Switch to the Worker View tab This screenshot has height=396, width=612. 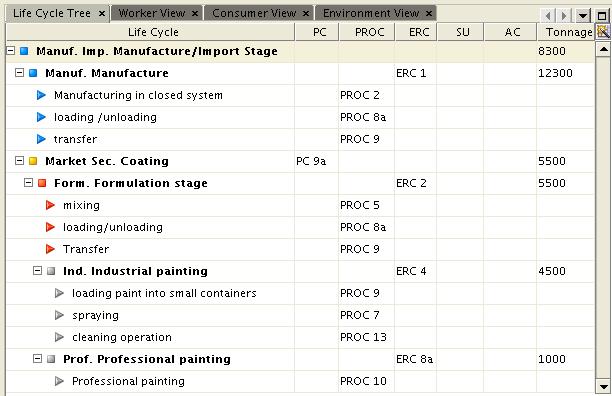coord(152,13)
